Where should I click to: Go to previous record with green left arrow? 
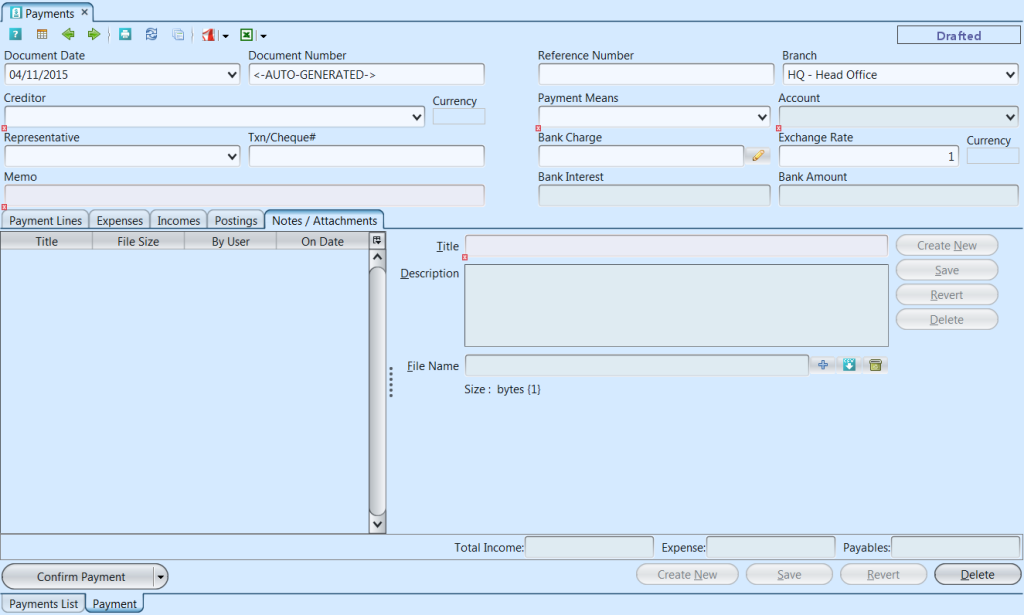click(x=68, y=35)
